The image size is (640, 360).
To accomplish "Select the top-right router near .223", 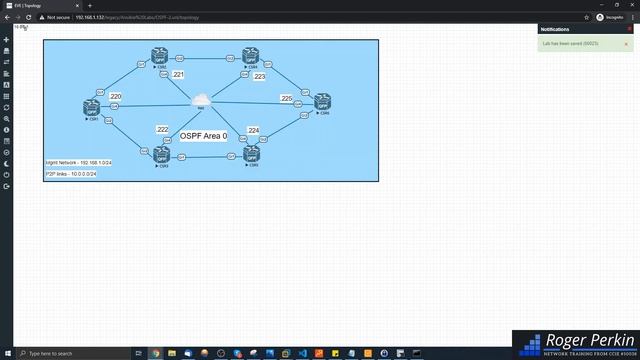I will point(251,56).
